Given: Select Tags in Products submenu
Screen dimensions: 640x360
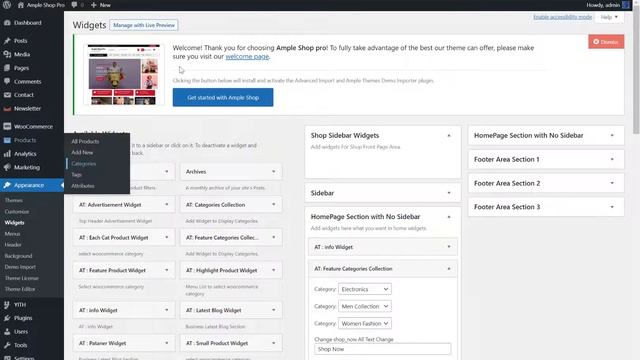Looking at the screenshot, I should click(x=76, y=174).
